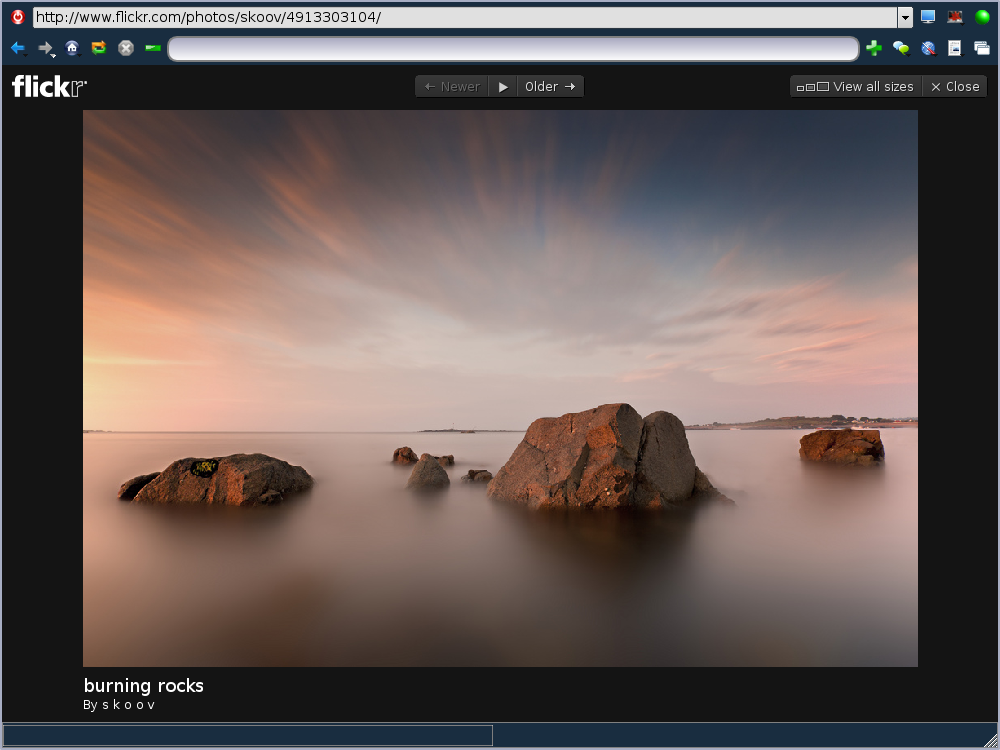
Task: Go to the browser home page
Action: click(x=72, y=48)
